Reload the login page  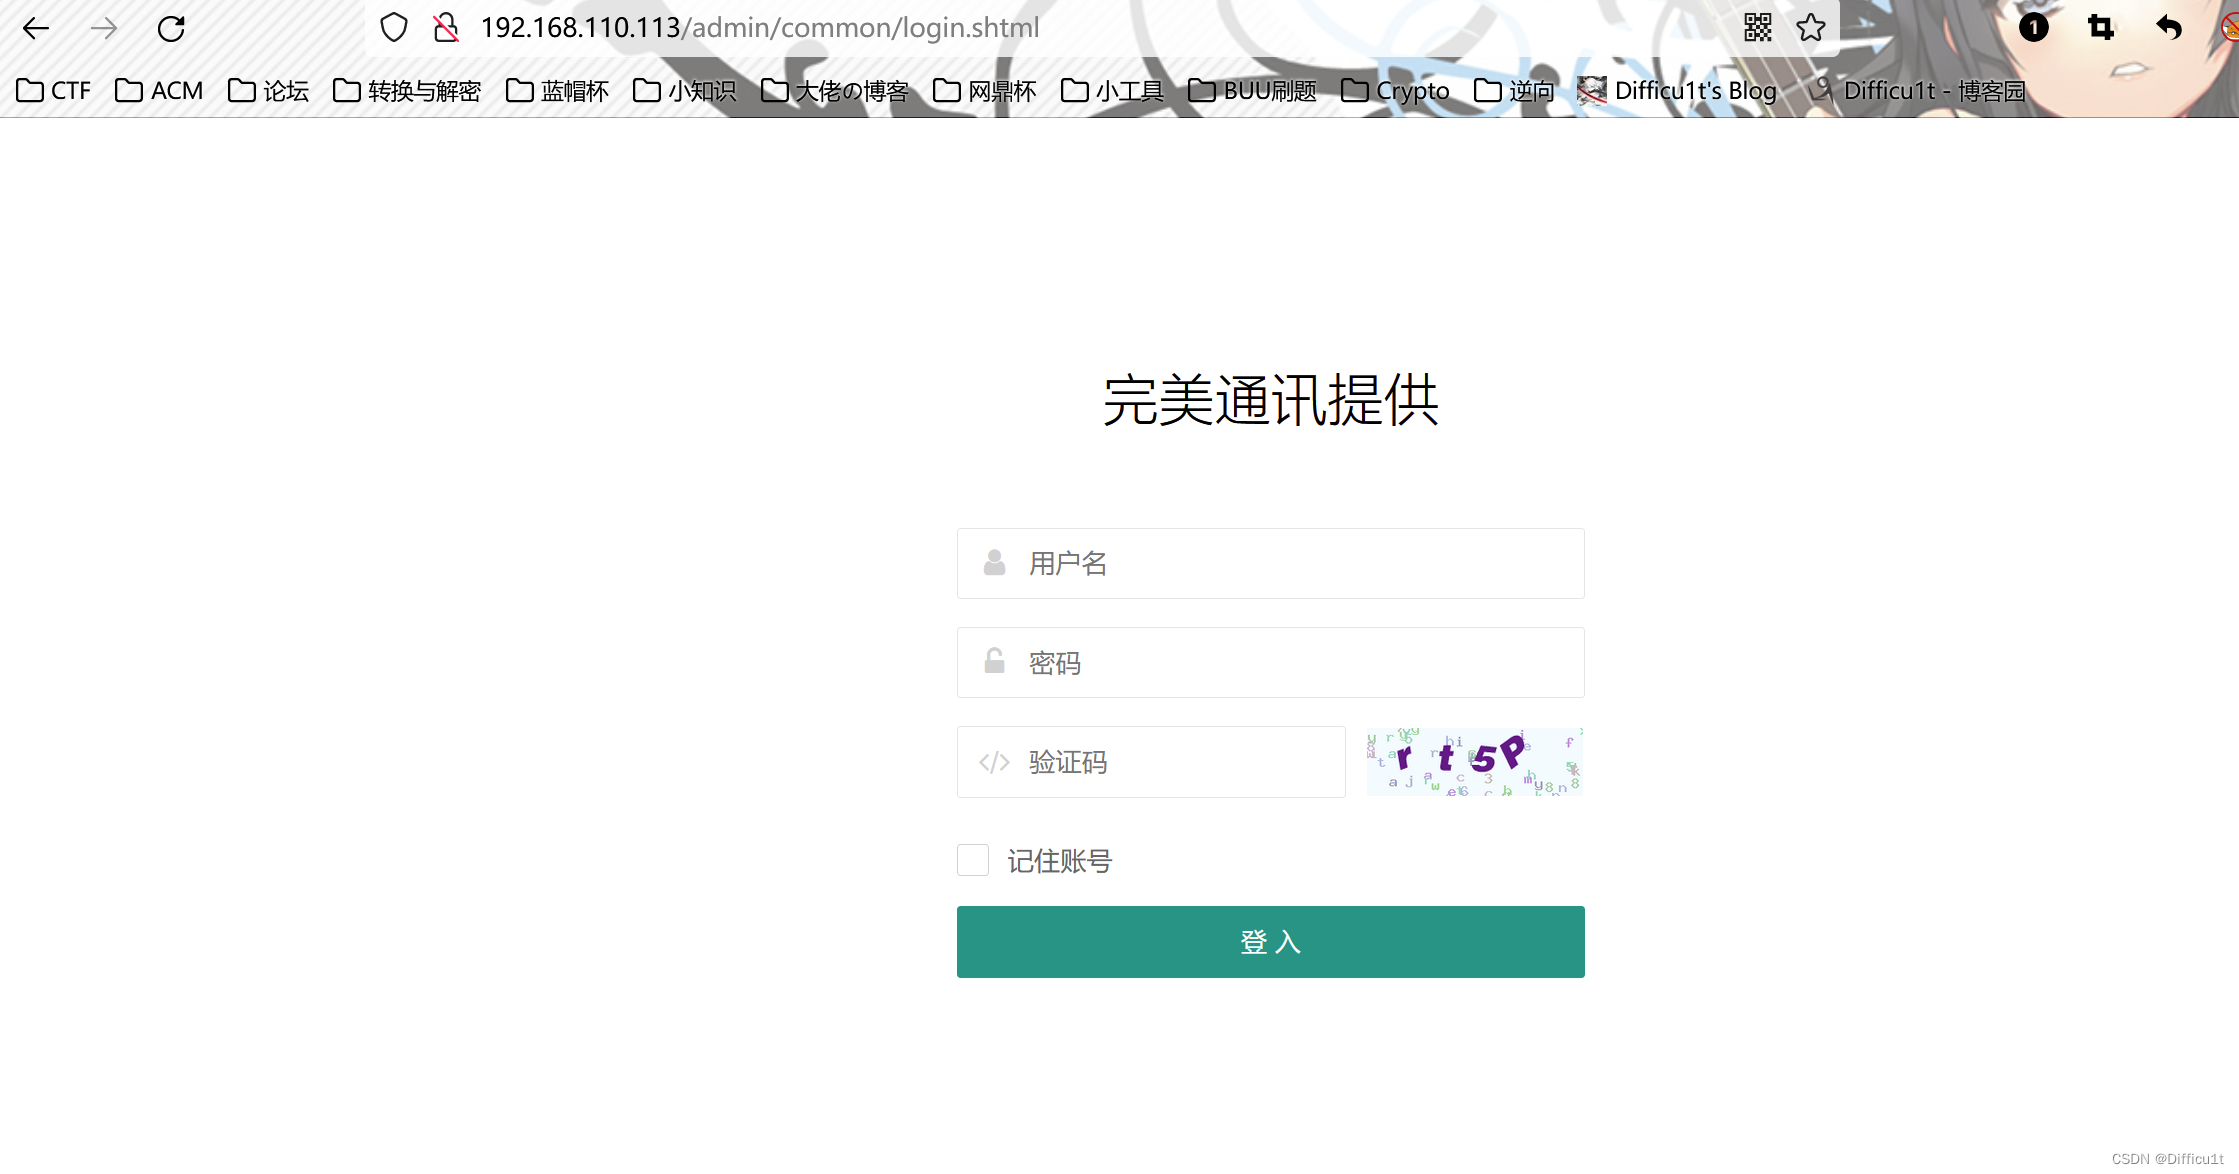(x=172, y=28)
